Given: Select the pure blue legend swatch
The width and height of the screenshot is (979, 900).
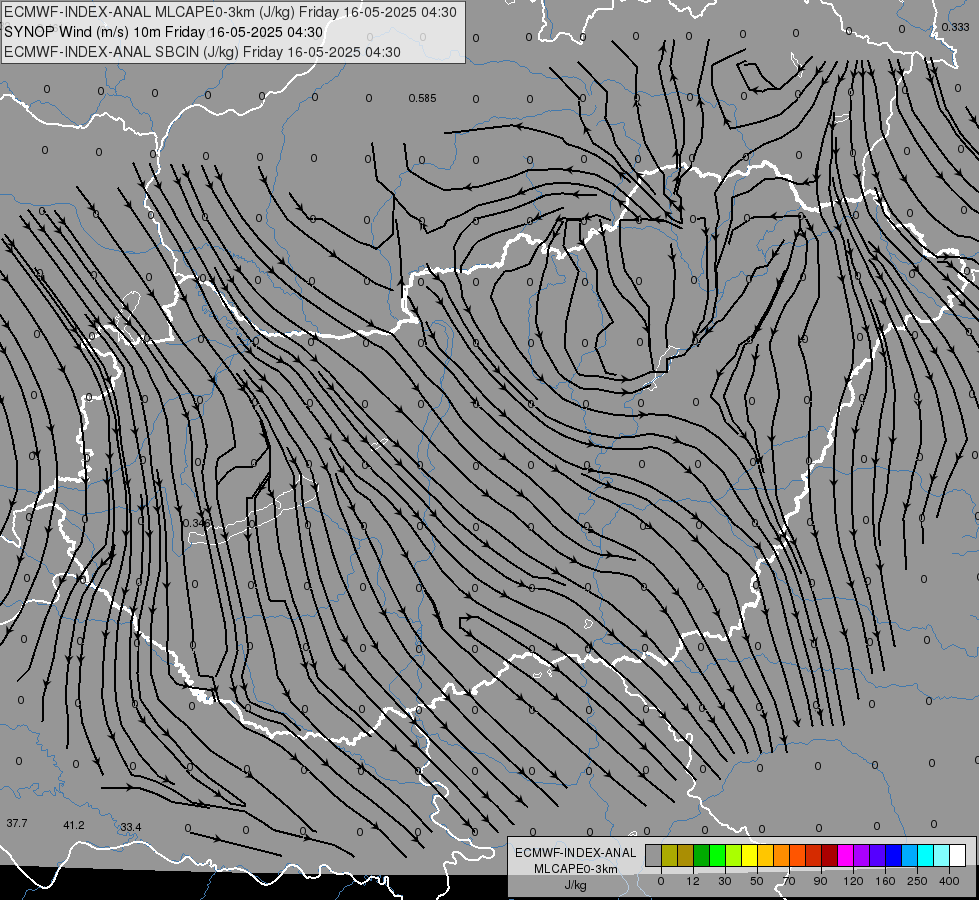Looking at the screenshot, I should coord(893,855).
